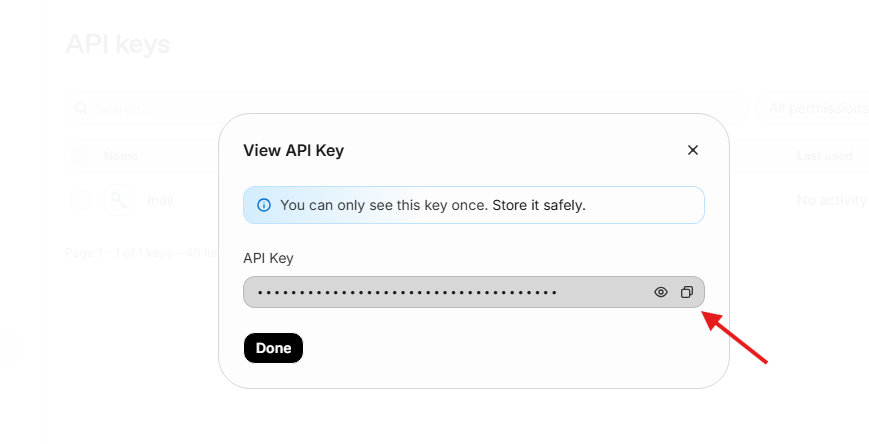
Task: Copy the API key with the copy icon
Action: (x=687, y=292)
